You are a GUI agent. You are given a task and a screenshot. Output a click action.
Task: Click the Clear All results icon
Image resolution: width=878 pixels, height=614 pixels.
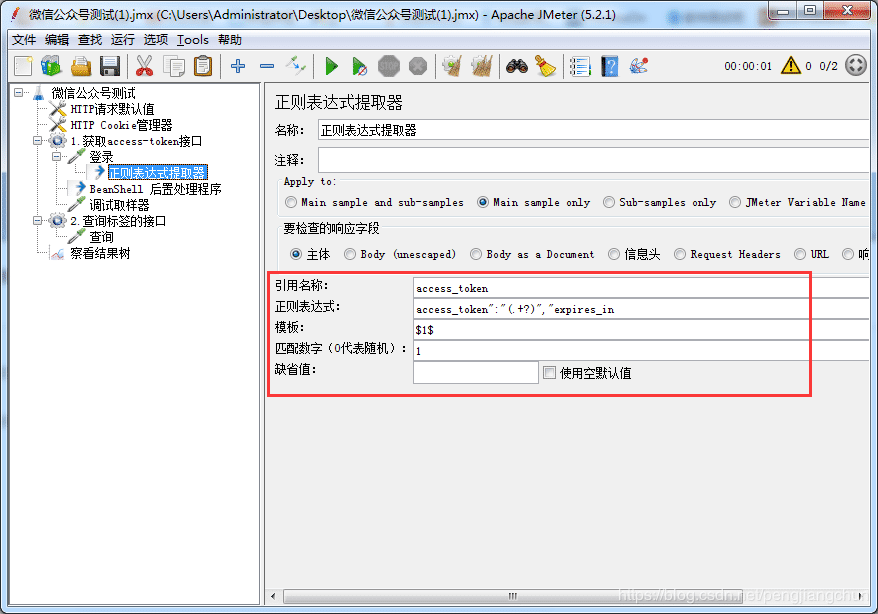[482, 66]
